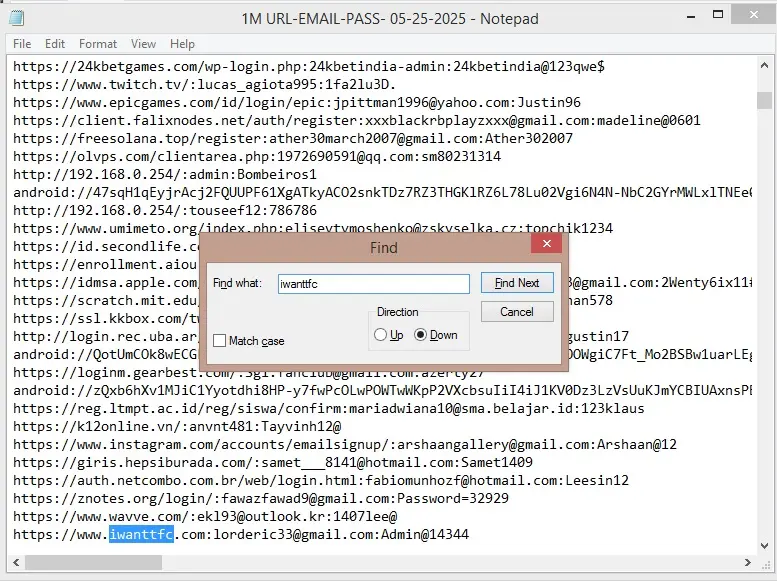Click the line starting "https://k12online.vn/"
The height and width of the screenshot is (581, 777).
click(177, 426)
